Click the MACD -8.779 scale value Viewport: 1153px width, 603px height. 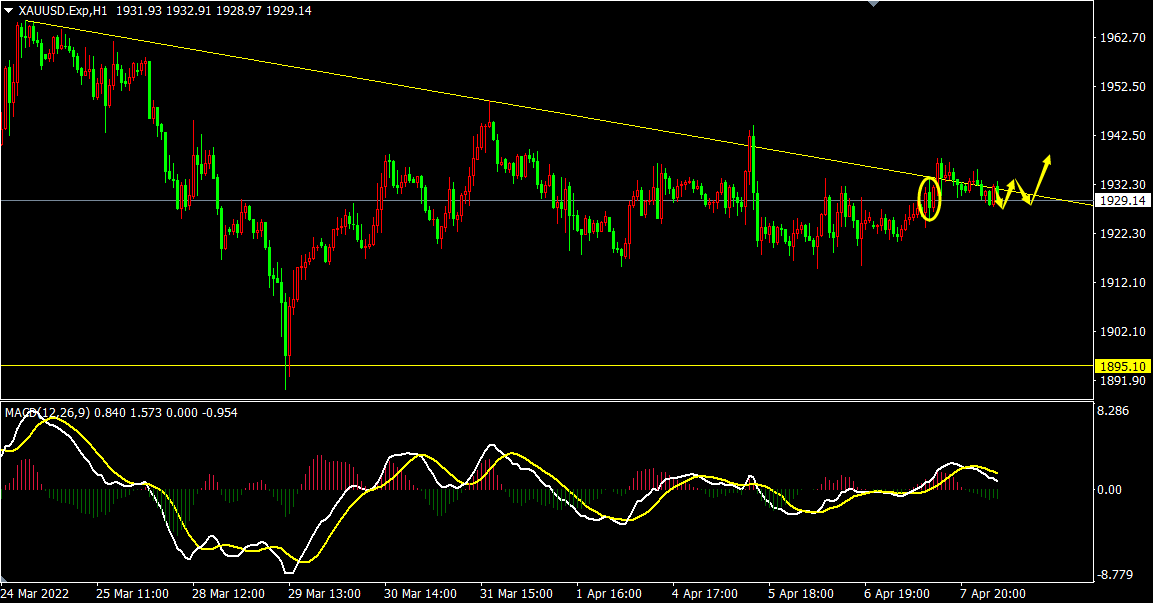coord(1114,575)
